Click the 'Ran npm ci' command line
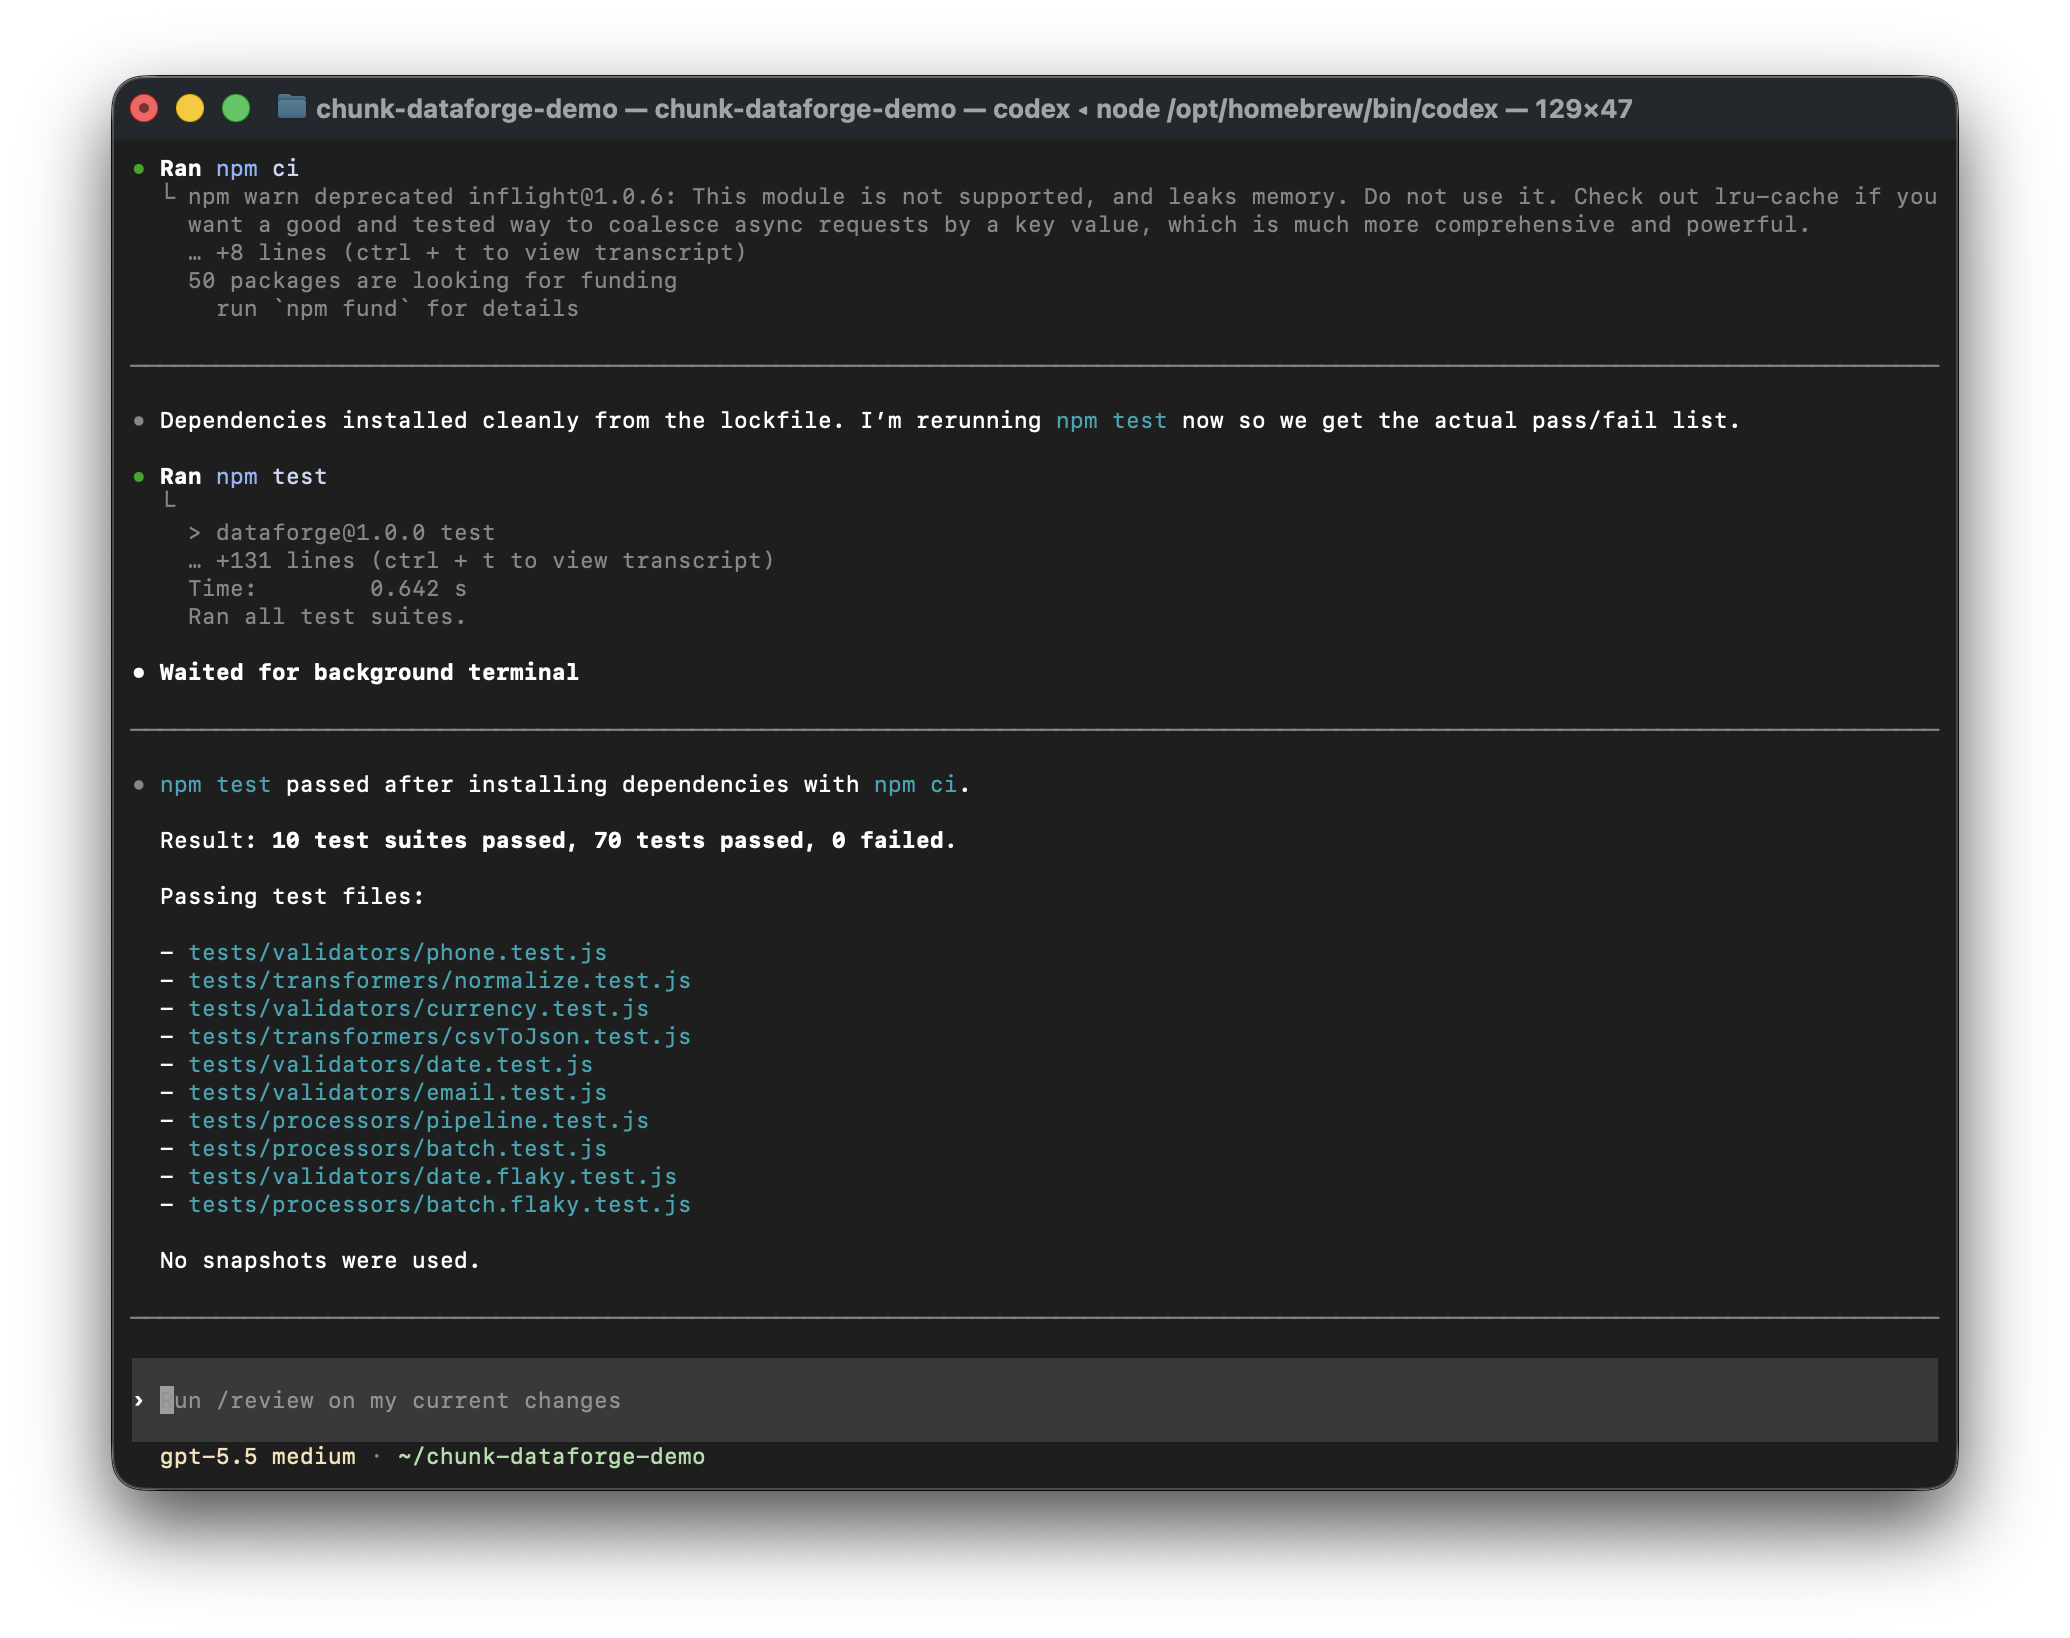Image resolution: width=2070 pixels, height=1638 pixels. click(229, 168)
